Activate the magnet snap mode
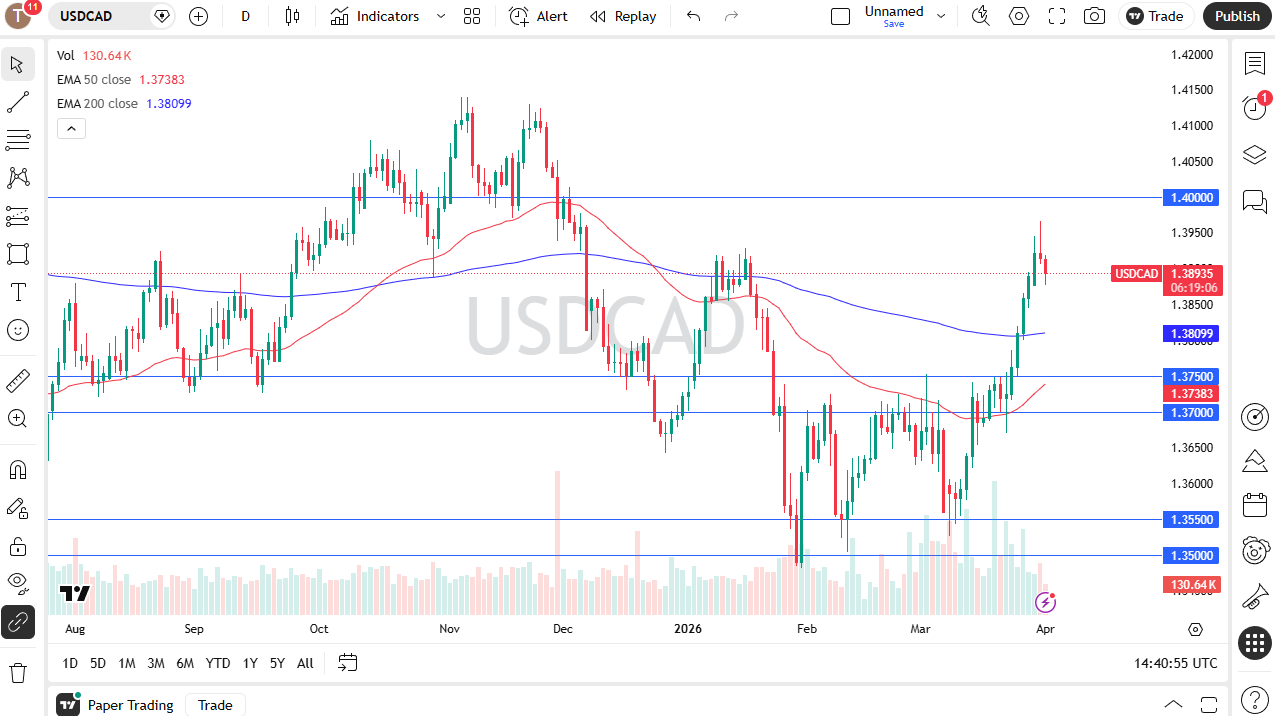This screenshot has height=716, width=1275. [17, 469]
